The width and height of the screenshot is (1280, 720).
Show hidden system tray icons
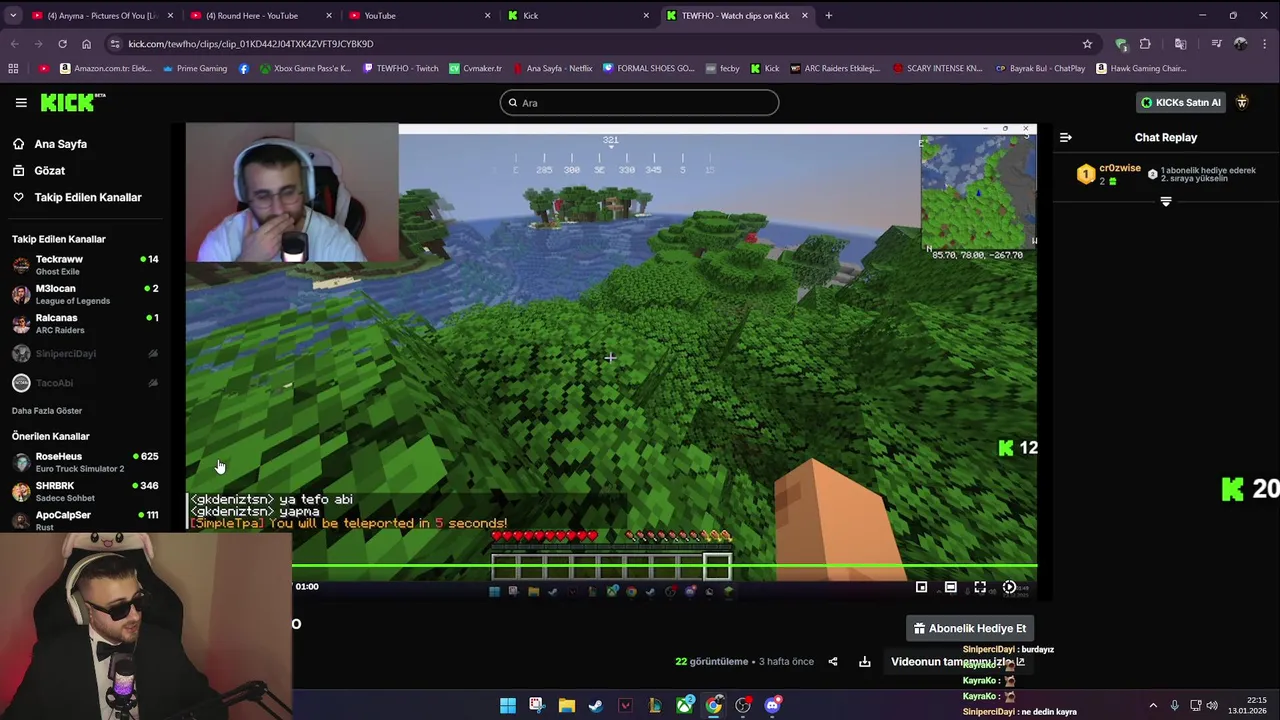point(1152,705)
